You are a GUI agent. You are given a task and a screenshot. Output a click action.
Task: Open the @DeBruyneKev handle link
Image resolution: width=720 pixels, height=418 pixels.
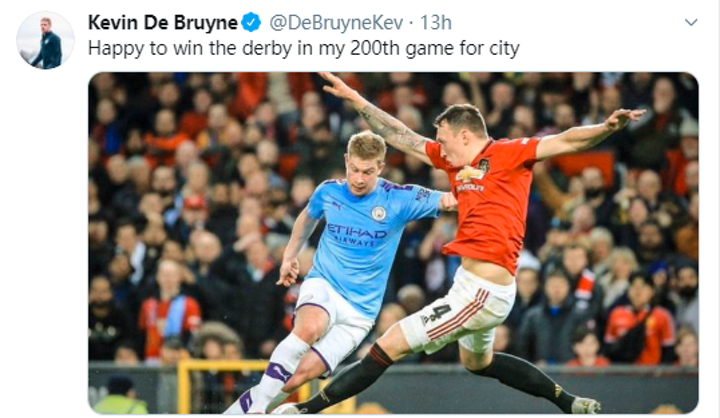[336, 23]
